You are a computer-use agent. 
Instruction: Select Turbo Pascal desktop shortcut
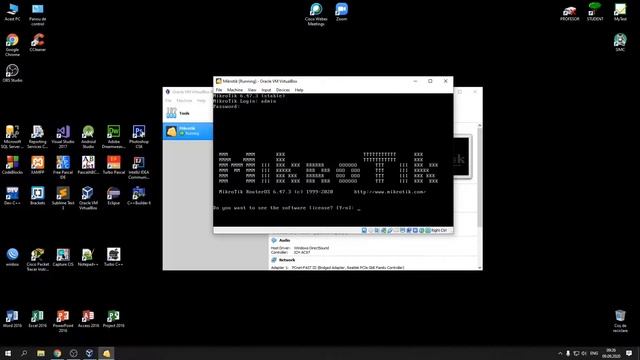pos(113,165)
